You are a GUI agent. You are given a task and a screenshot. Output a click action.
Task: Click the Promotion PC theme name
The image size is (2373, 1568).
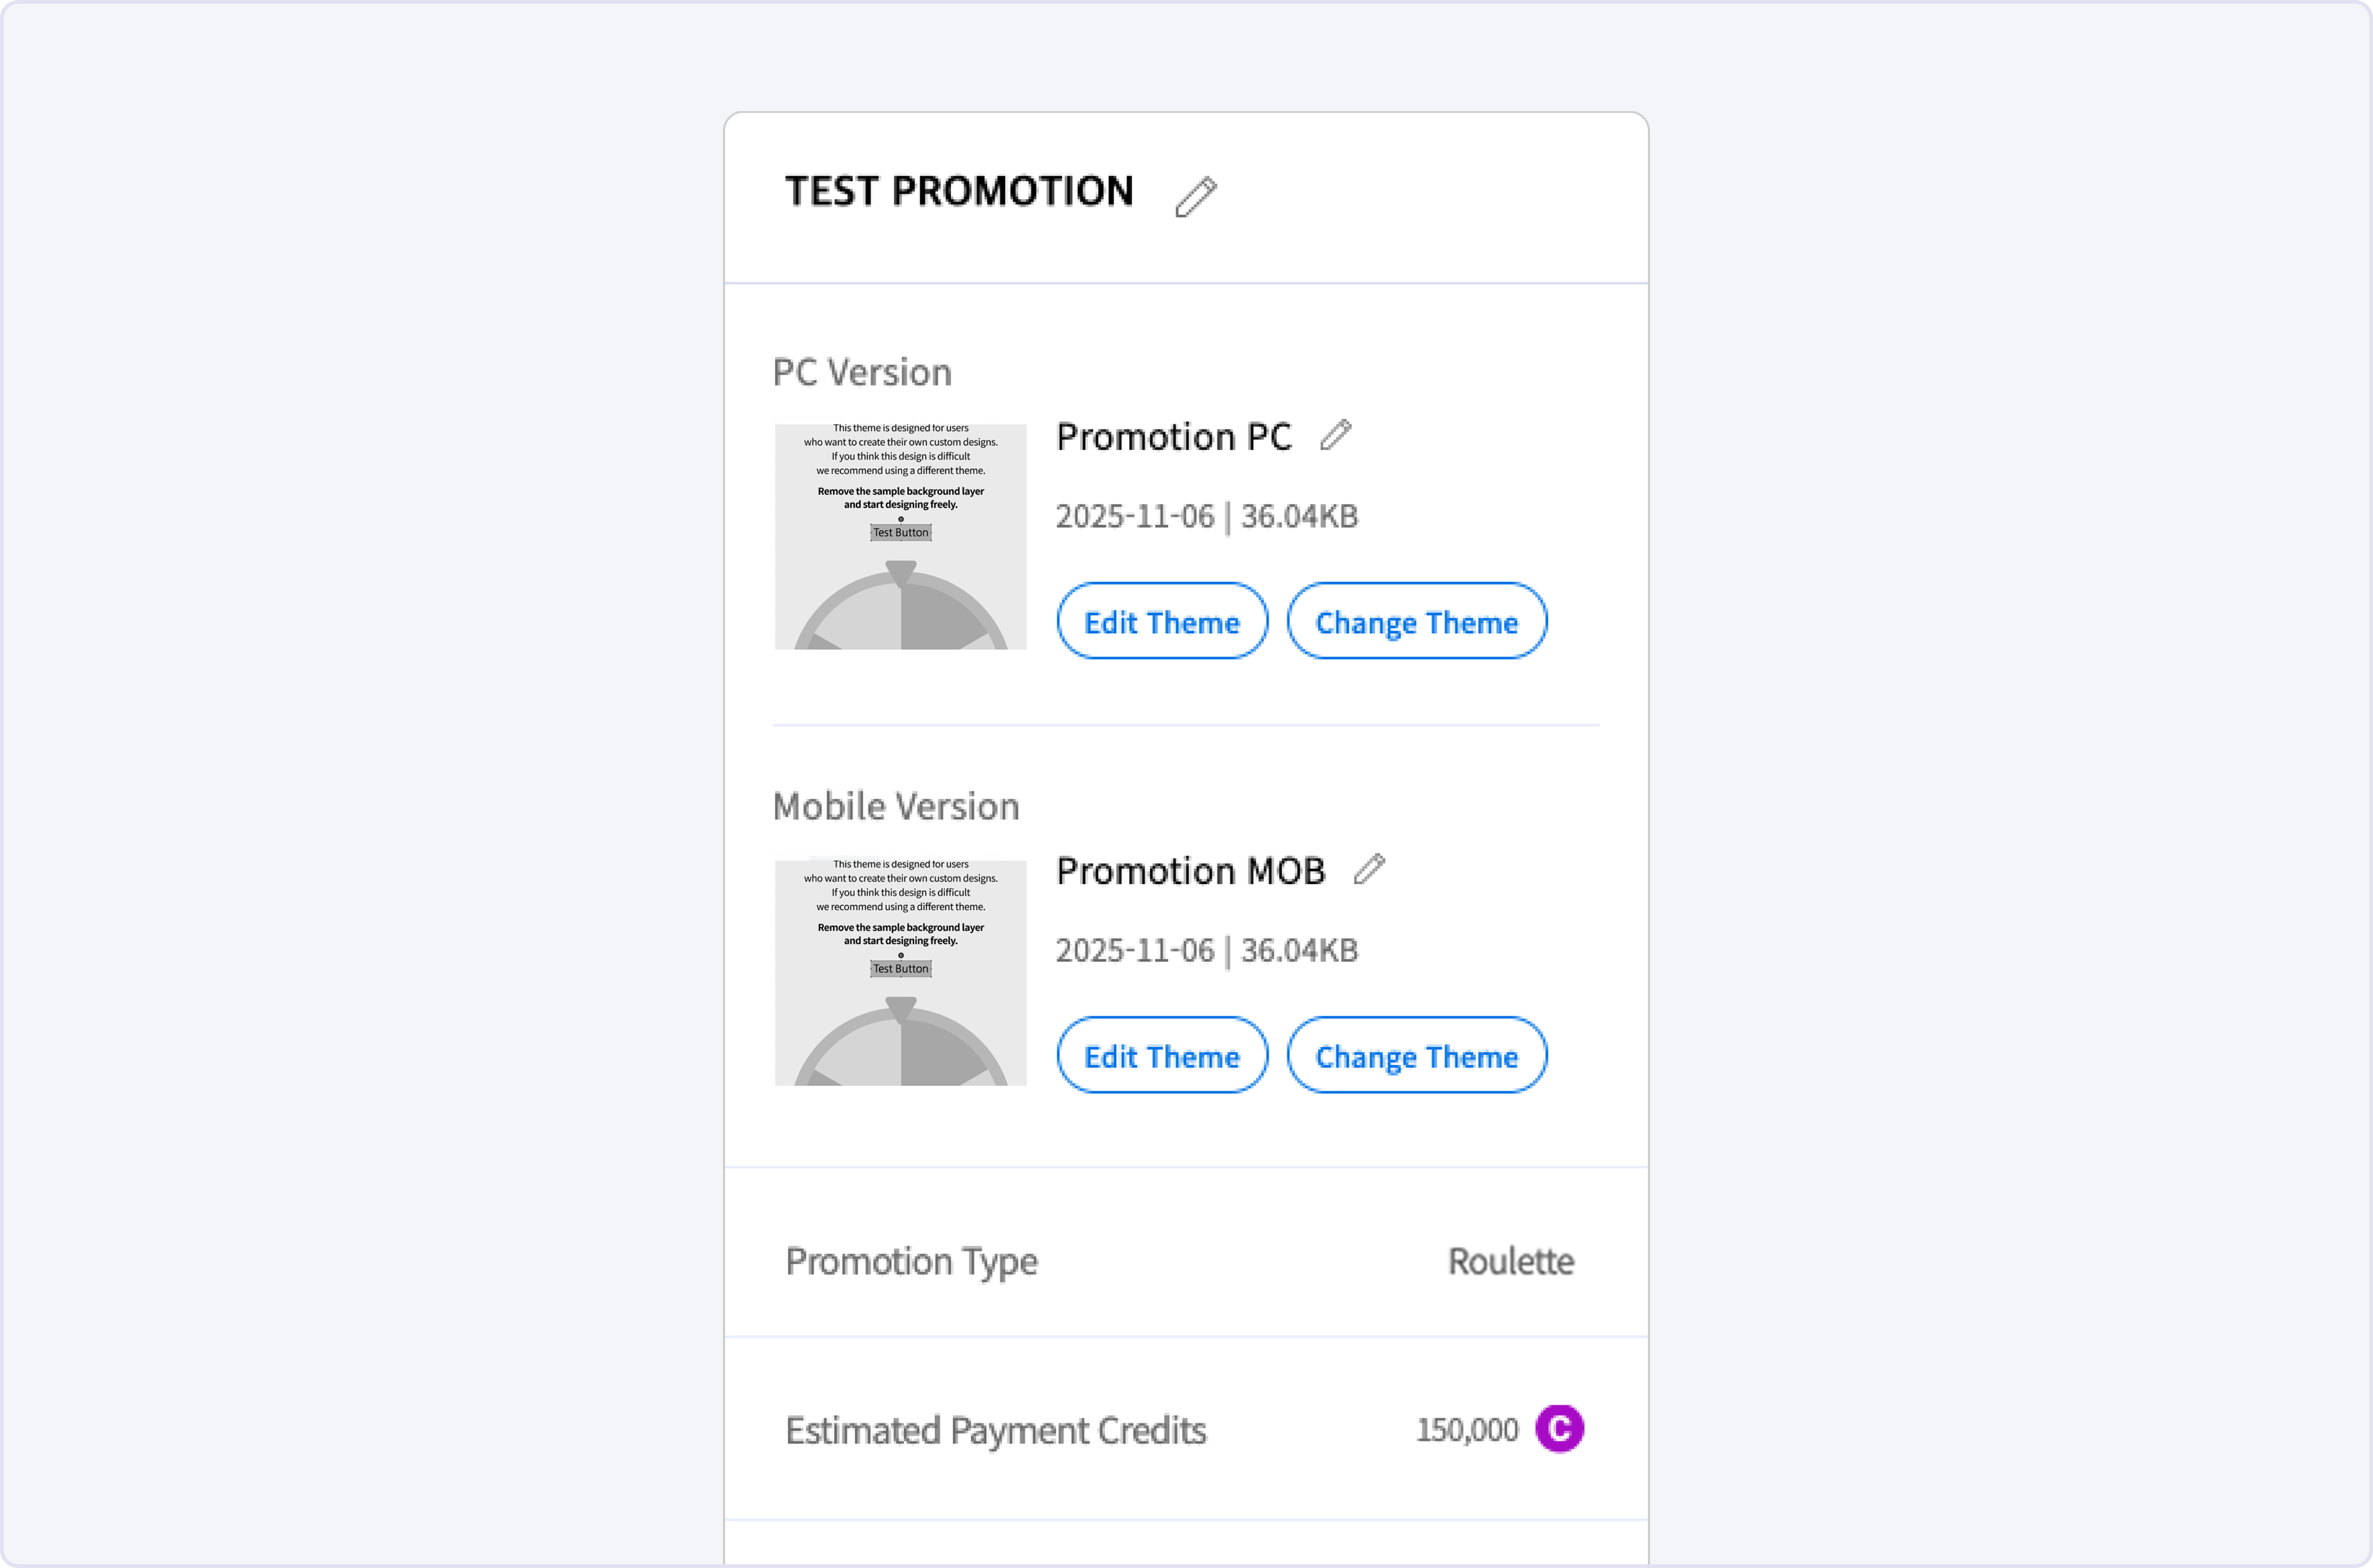[1174, 437]
